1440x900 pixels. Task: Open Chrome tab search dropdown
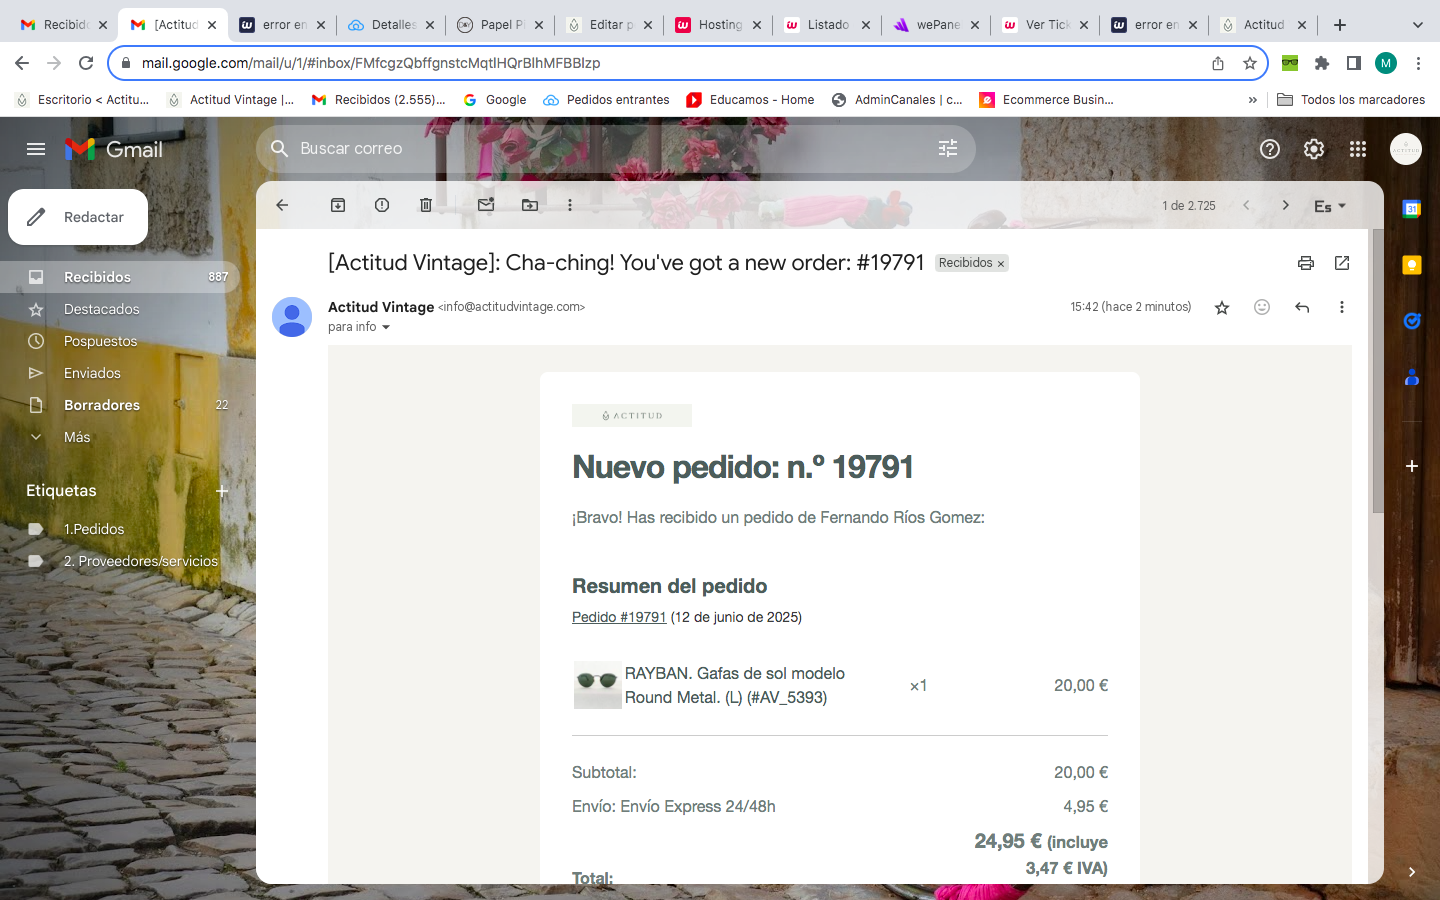click(1417, 25)
